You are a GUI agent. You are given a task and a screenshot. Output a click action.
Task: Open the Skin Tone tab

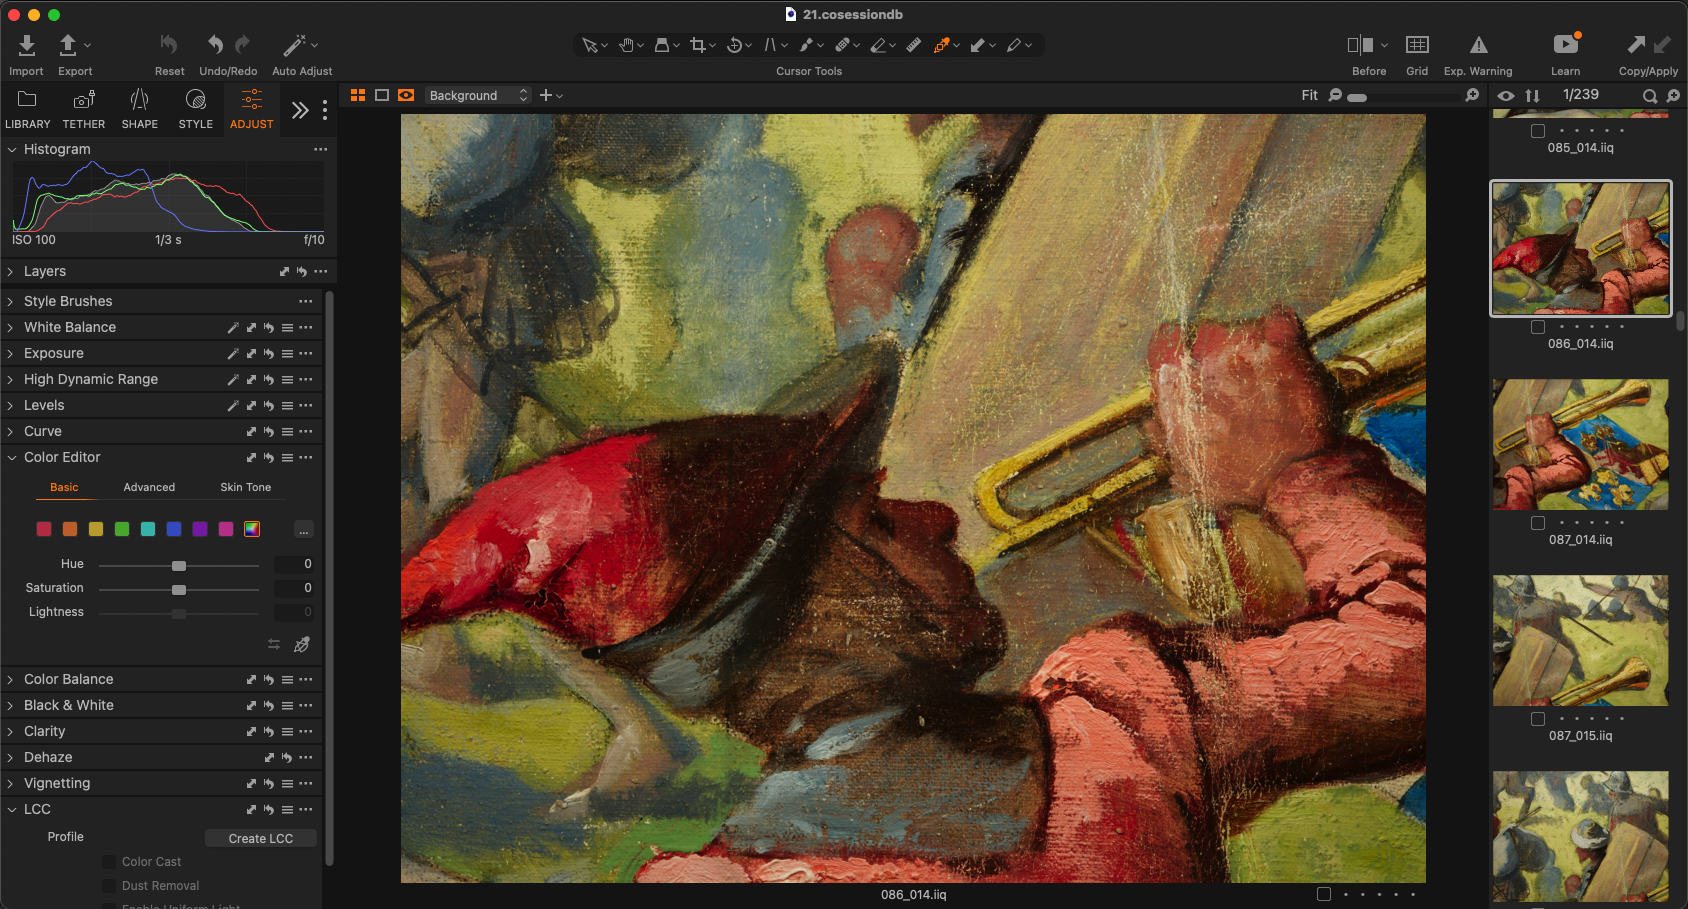click(245, 487)
